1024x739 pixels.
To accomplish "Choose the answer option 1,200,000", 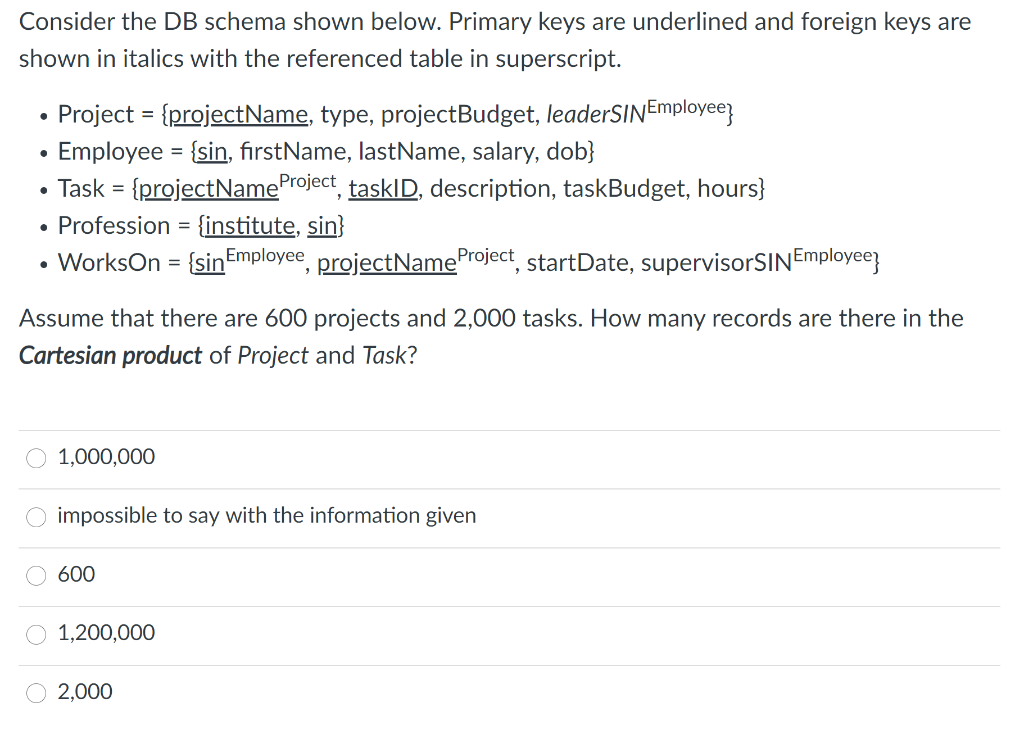I will pos(36,633).
